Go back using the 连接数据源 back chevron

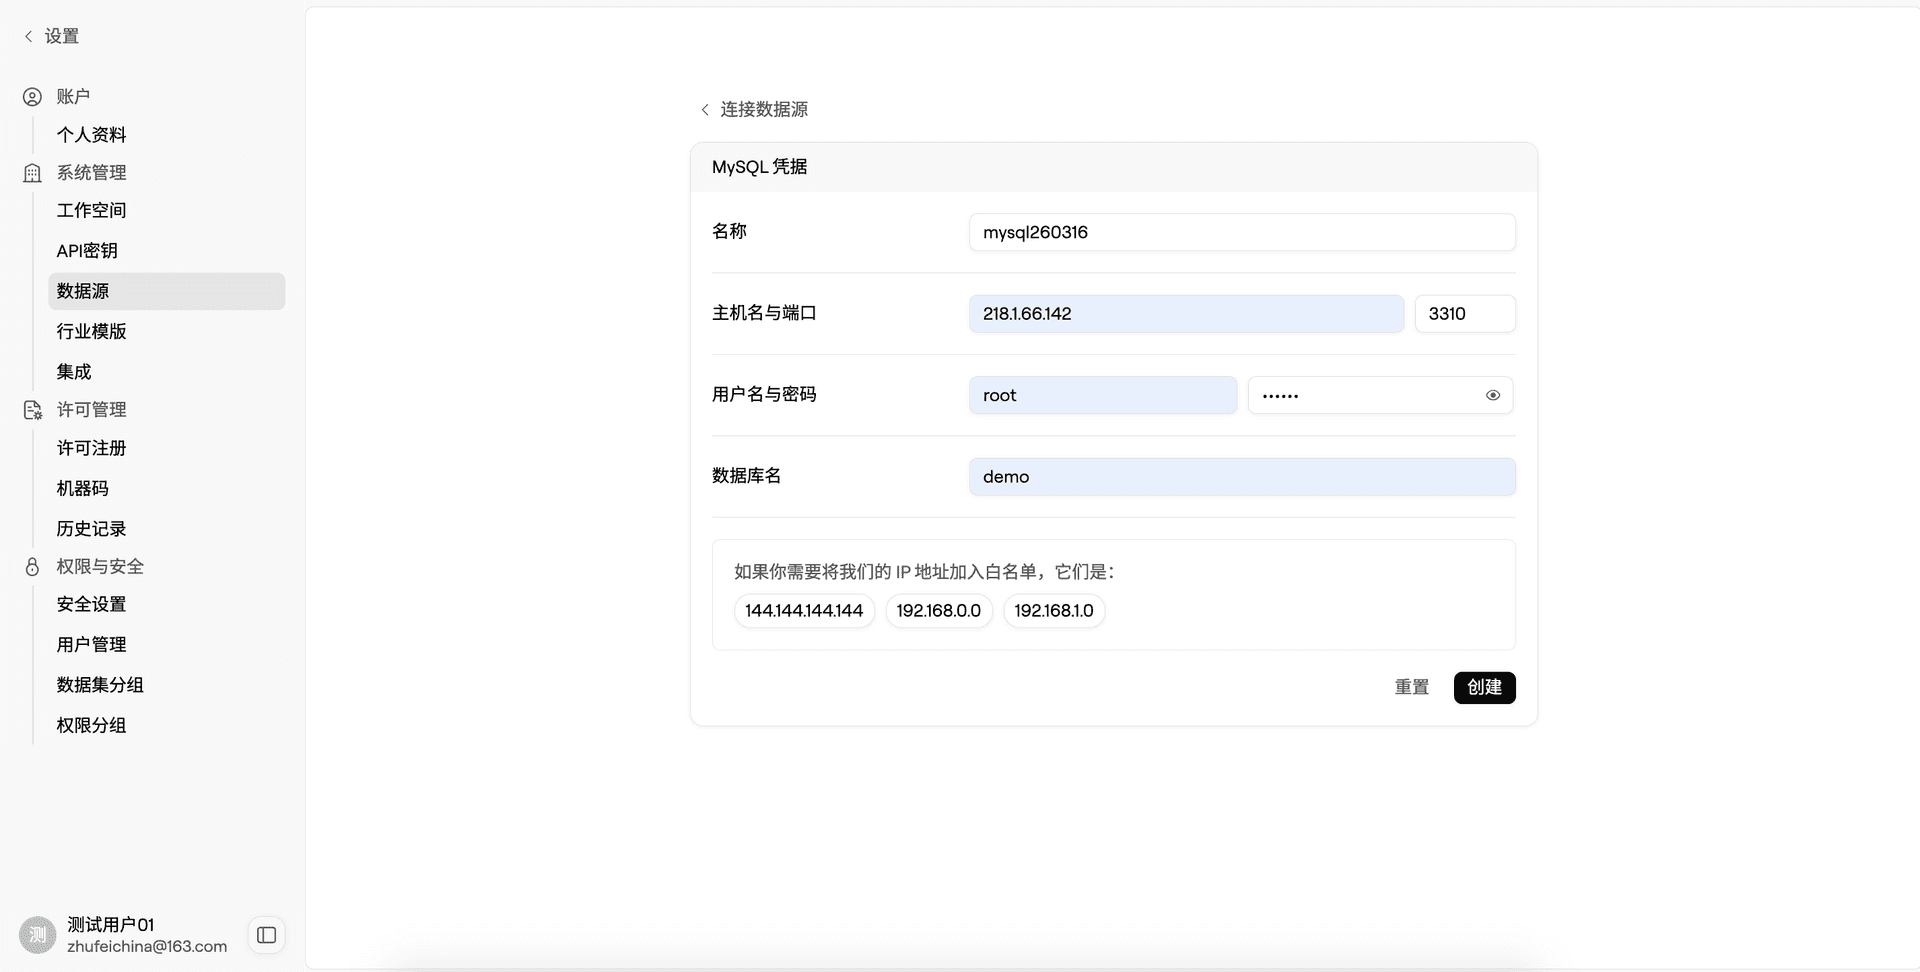pyautogui.click(x=705, y=109)
